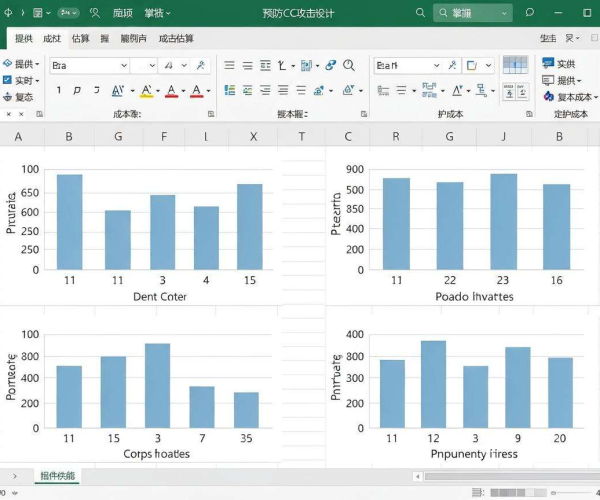600x500 pixels.
Task: Select column header A
Action: click(18, 137)
